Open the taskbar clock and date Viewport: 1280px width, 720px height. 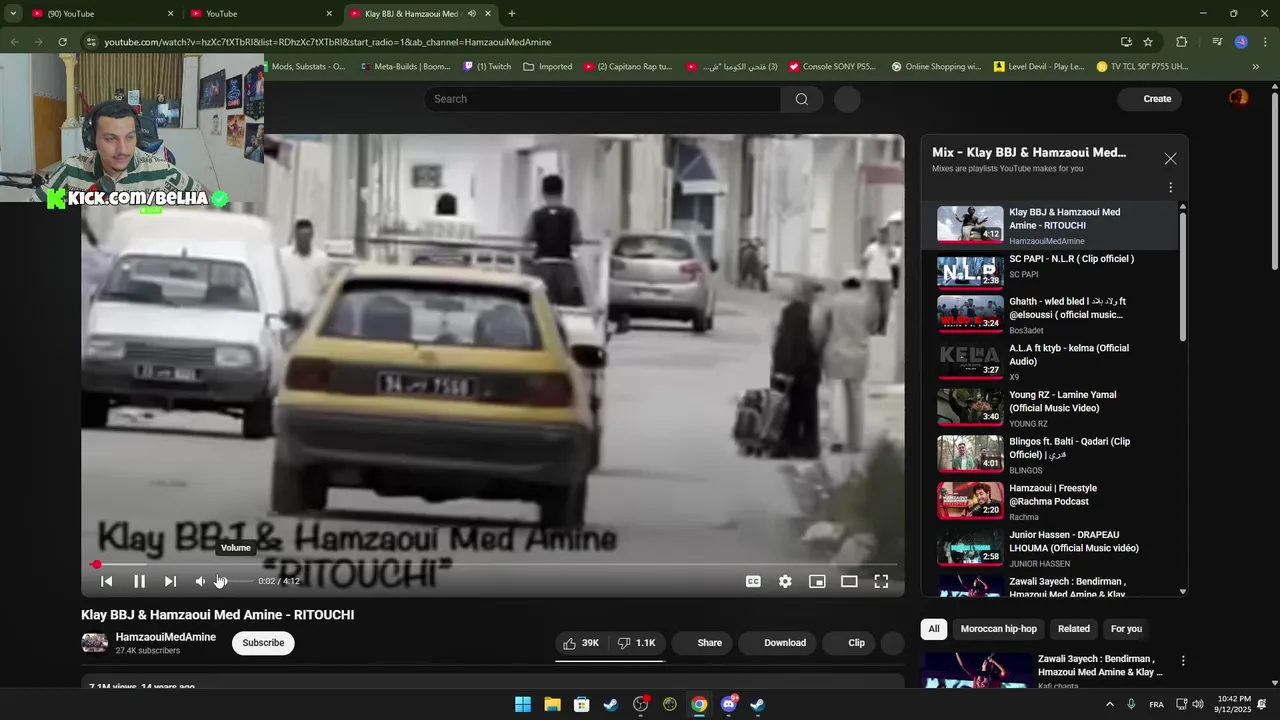[x=1235, y=705]
